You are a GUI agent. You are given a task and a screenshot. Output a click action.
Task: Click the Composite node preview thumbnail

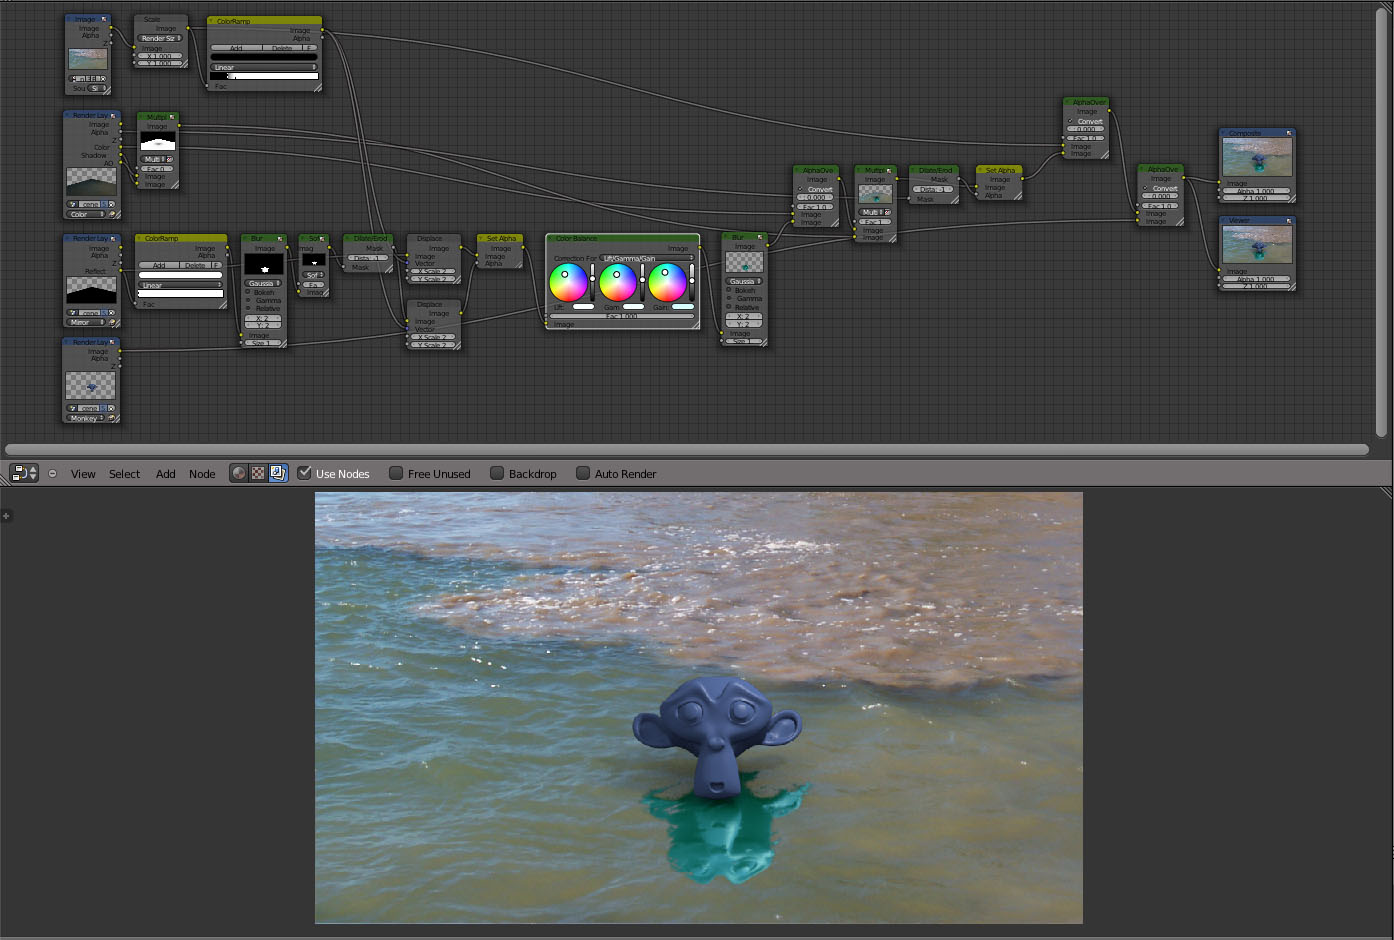click(x=1257, y=158)
